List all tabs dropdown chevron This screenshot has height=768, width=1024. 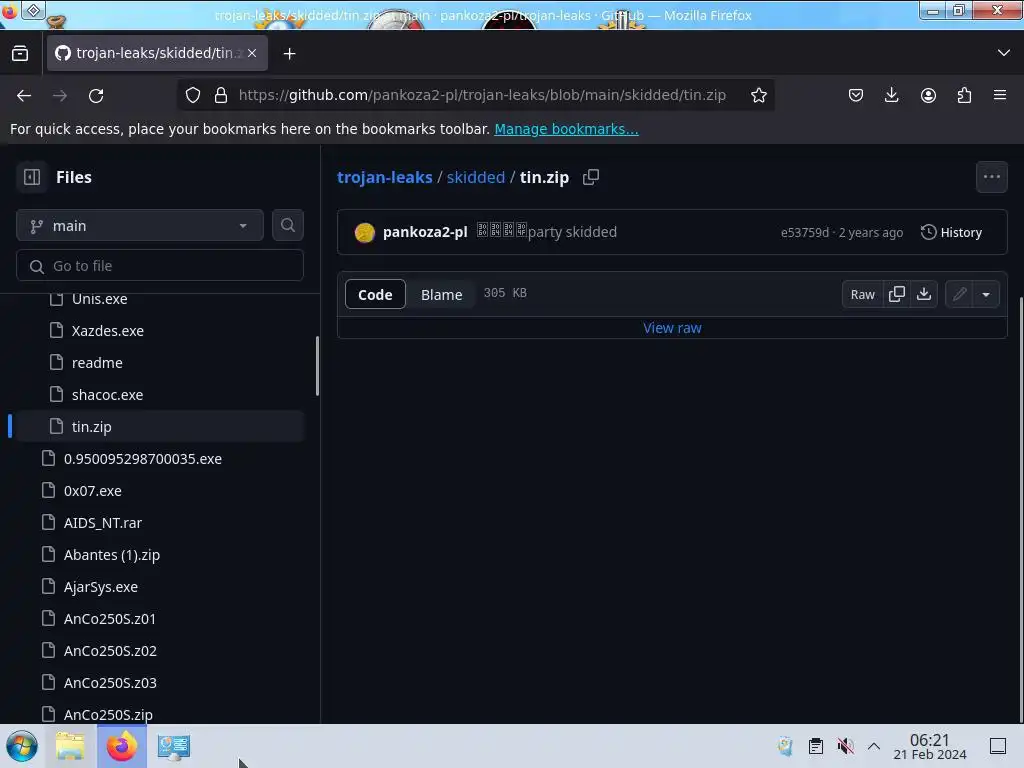pos(1004,53)
